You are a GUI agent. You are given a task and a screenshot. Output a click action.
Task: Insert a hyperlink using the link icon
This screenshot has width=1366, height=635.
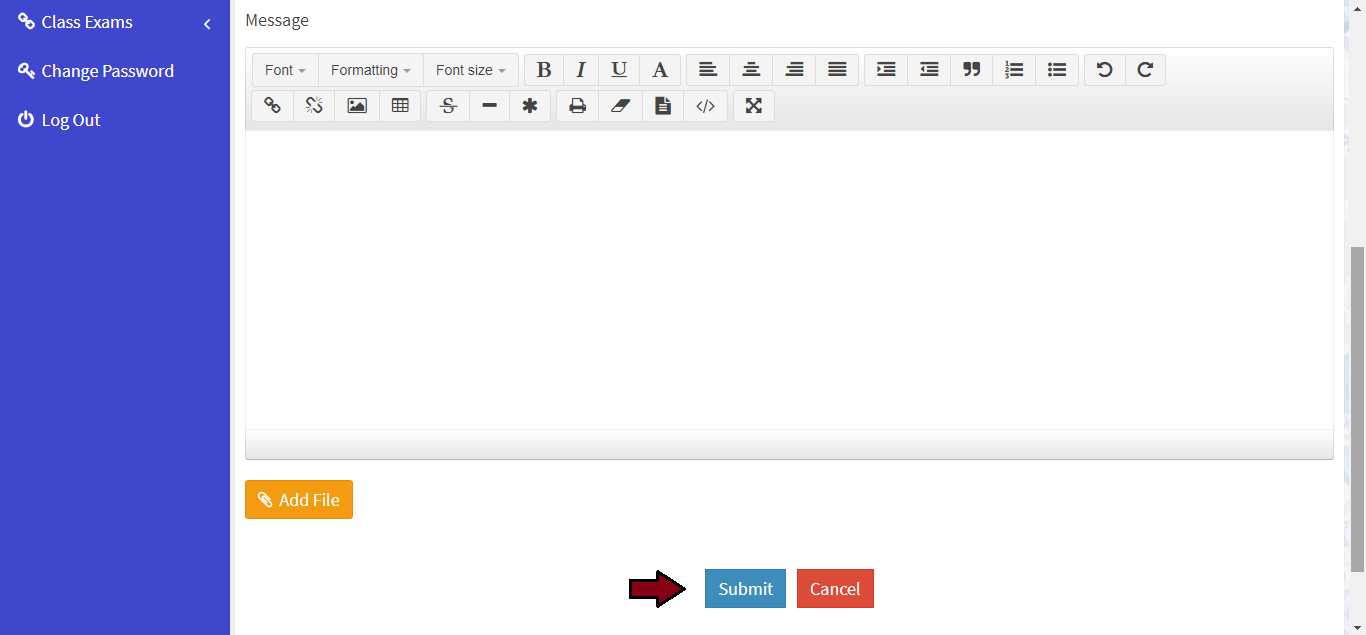pyautogui.click(x=272, y=106)
